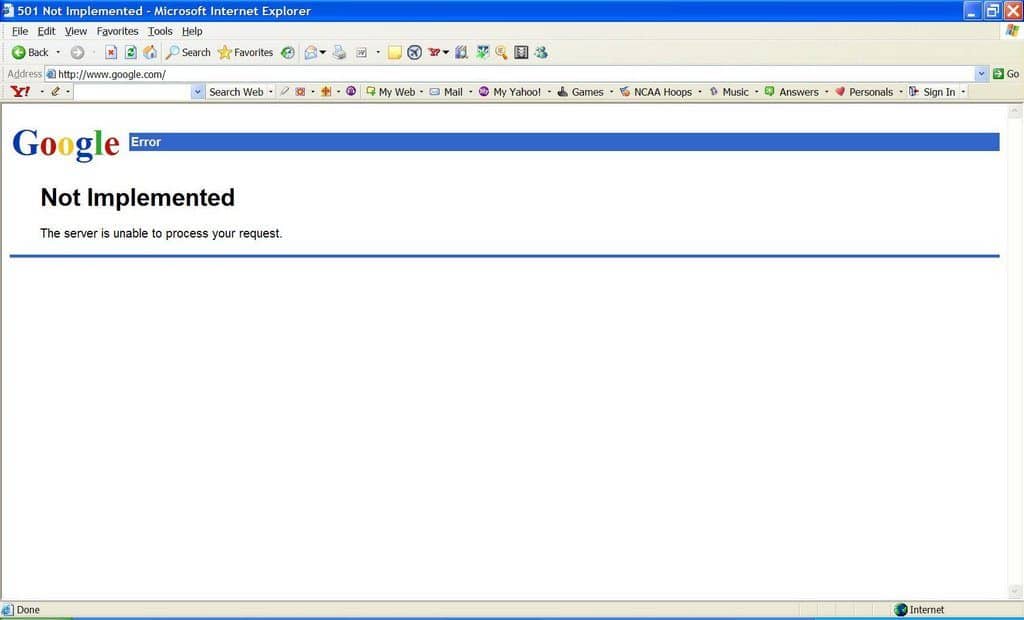Click the pencil icon in Yahoo toolbar
The height and width of the screenshot is (620, 1024).
click(x=56, y=91)
